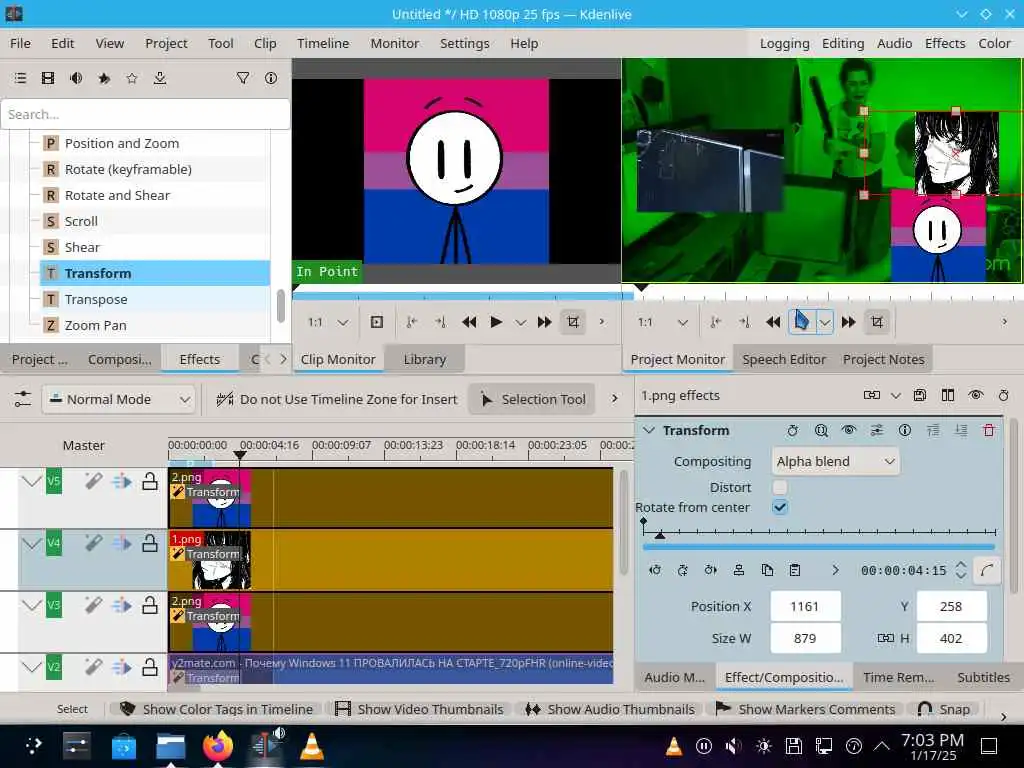Screen dimensions: 1024x768
Task: Copy keyframe values icon
Action: coord(767,570)
